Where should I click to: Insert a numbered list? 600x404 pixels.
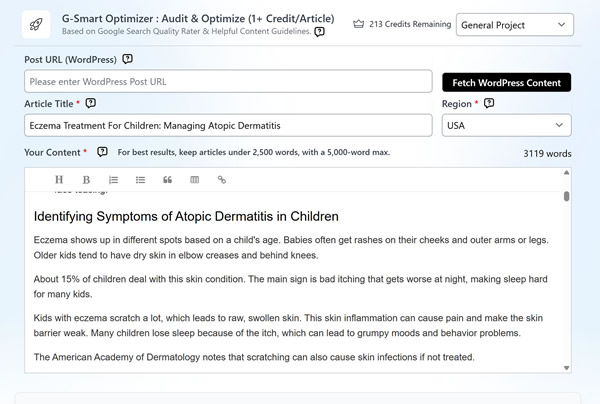113,179
